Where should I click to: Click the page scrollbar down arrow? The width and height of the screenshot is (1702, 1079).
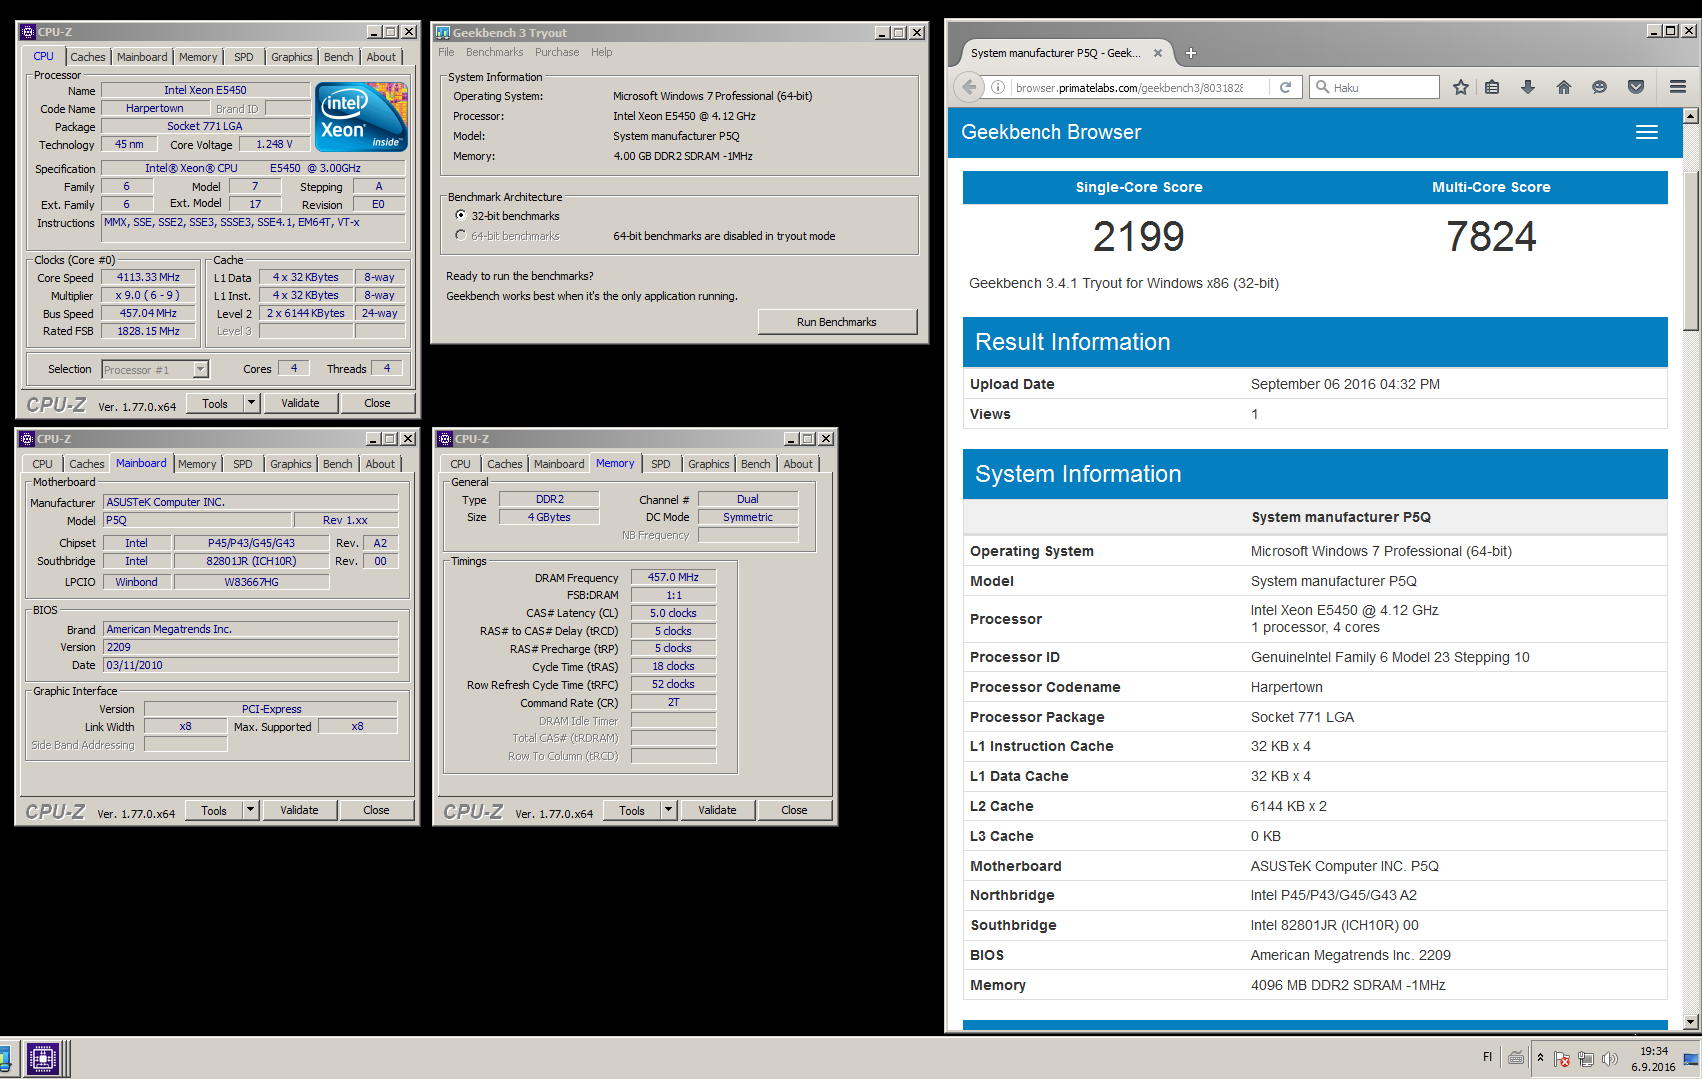[x=1691, y=1022]
